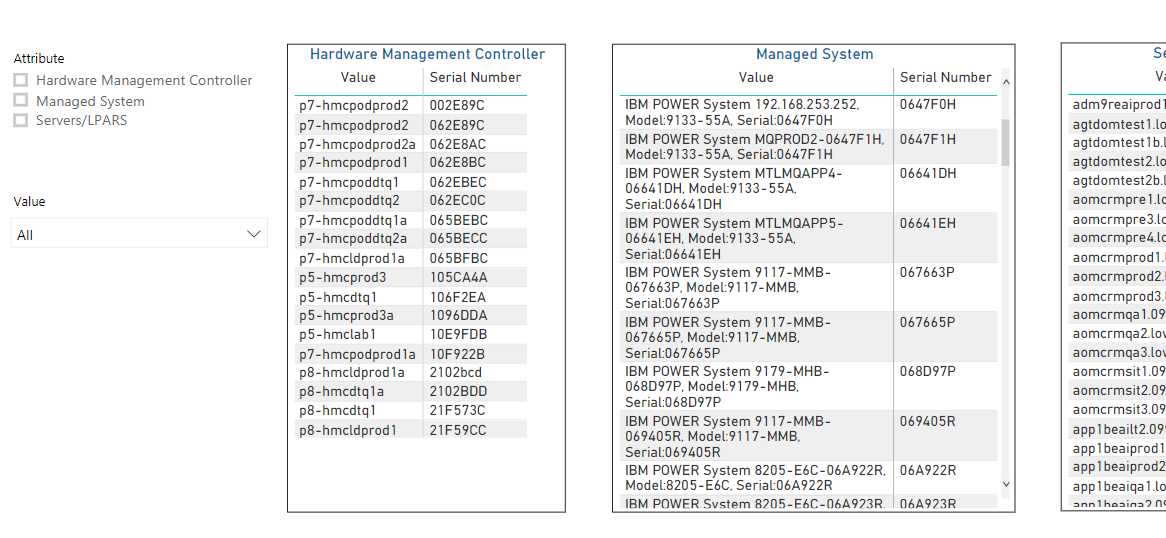The height and width of the screenshot is (538, 1166).
Task: Select IBM POWER System 192.168.253.252 row
Action: (x=809, y=112)
